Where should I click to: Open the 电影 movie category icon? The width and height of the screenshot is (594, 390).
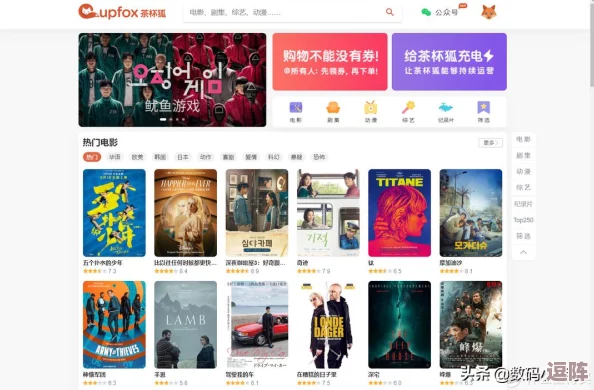[295, 108]
